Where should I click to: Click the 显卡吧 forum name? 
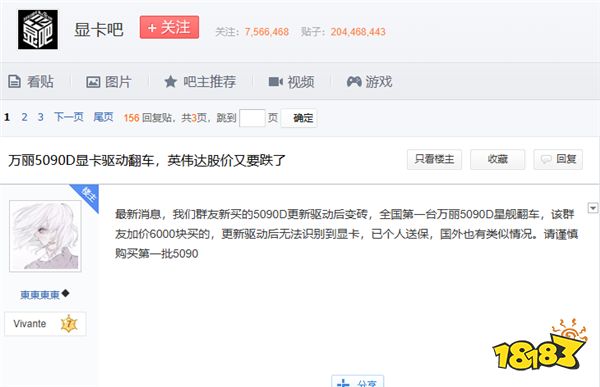click(99, 30)
